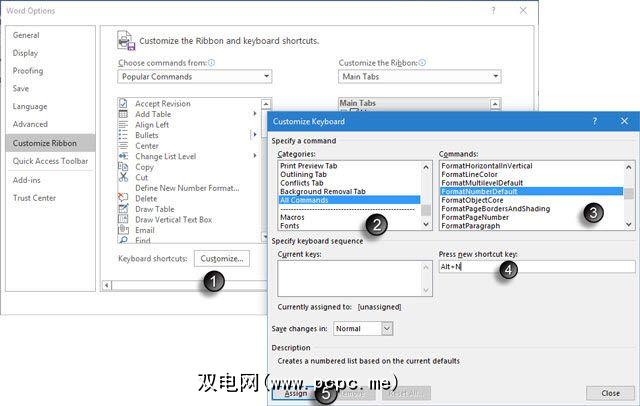Screen dimensions: 640x406
Task: Open the Add-ins options page
Action: pos(27,180)
